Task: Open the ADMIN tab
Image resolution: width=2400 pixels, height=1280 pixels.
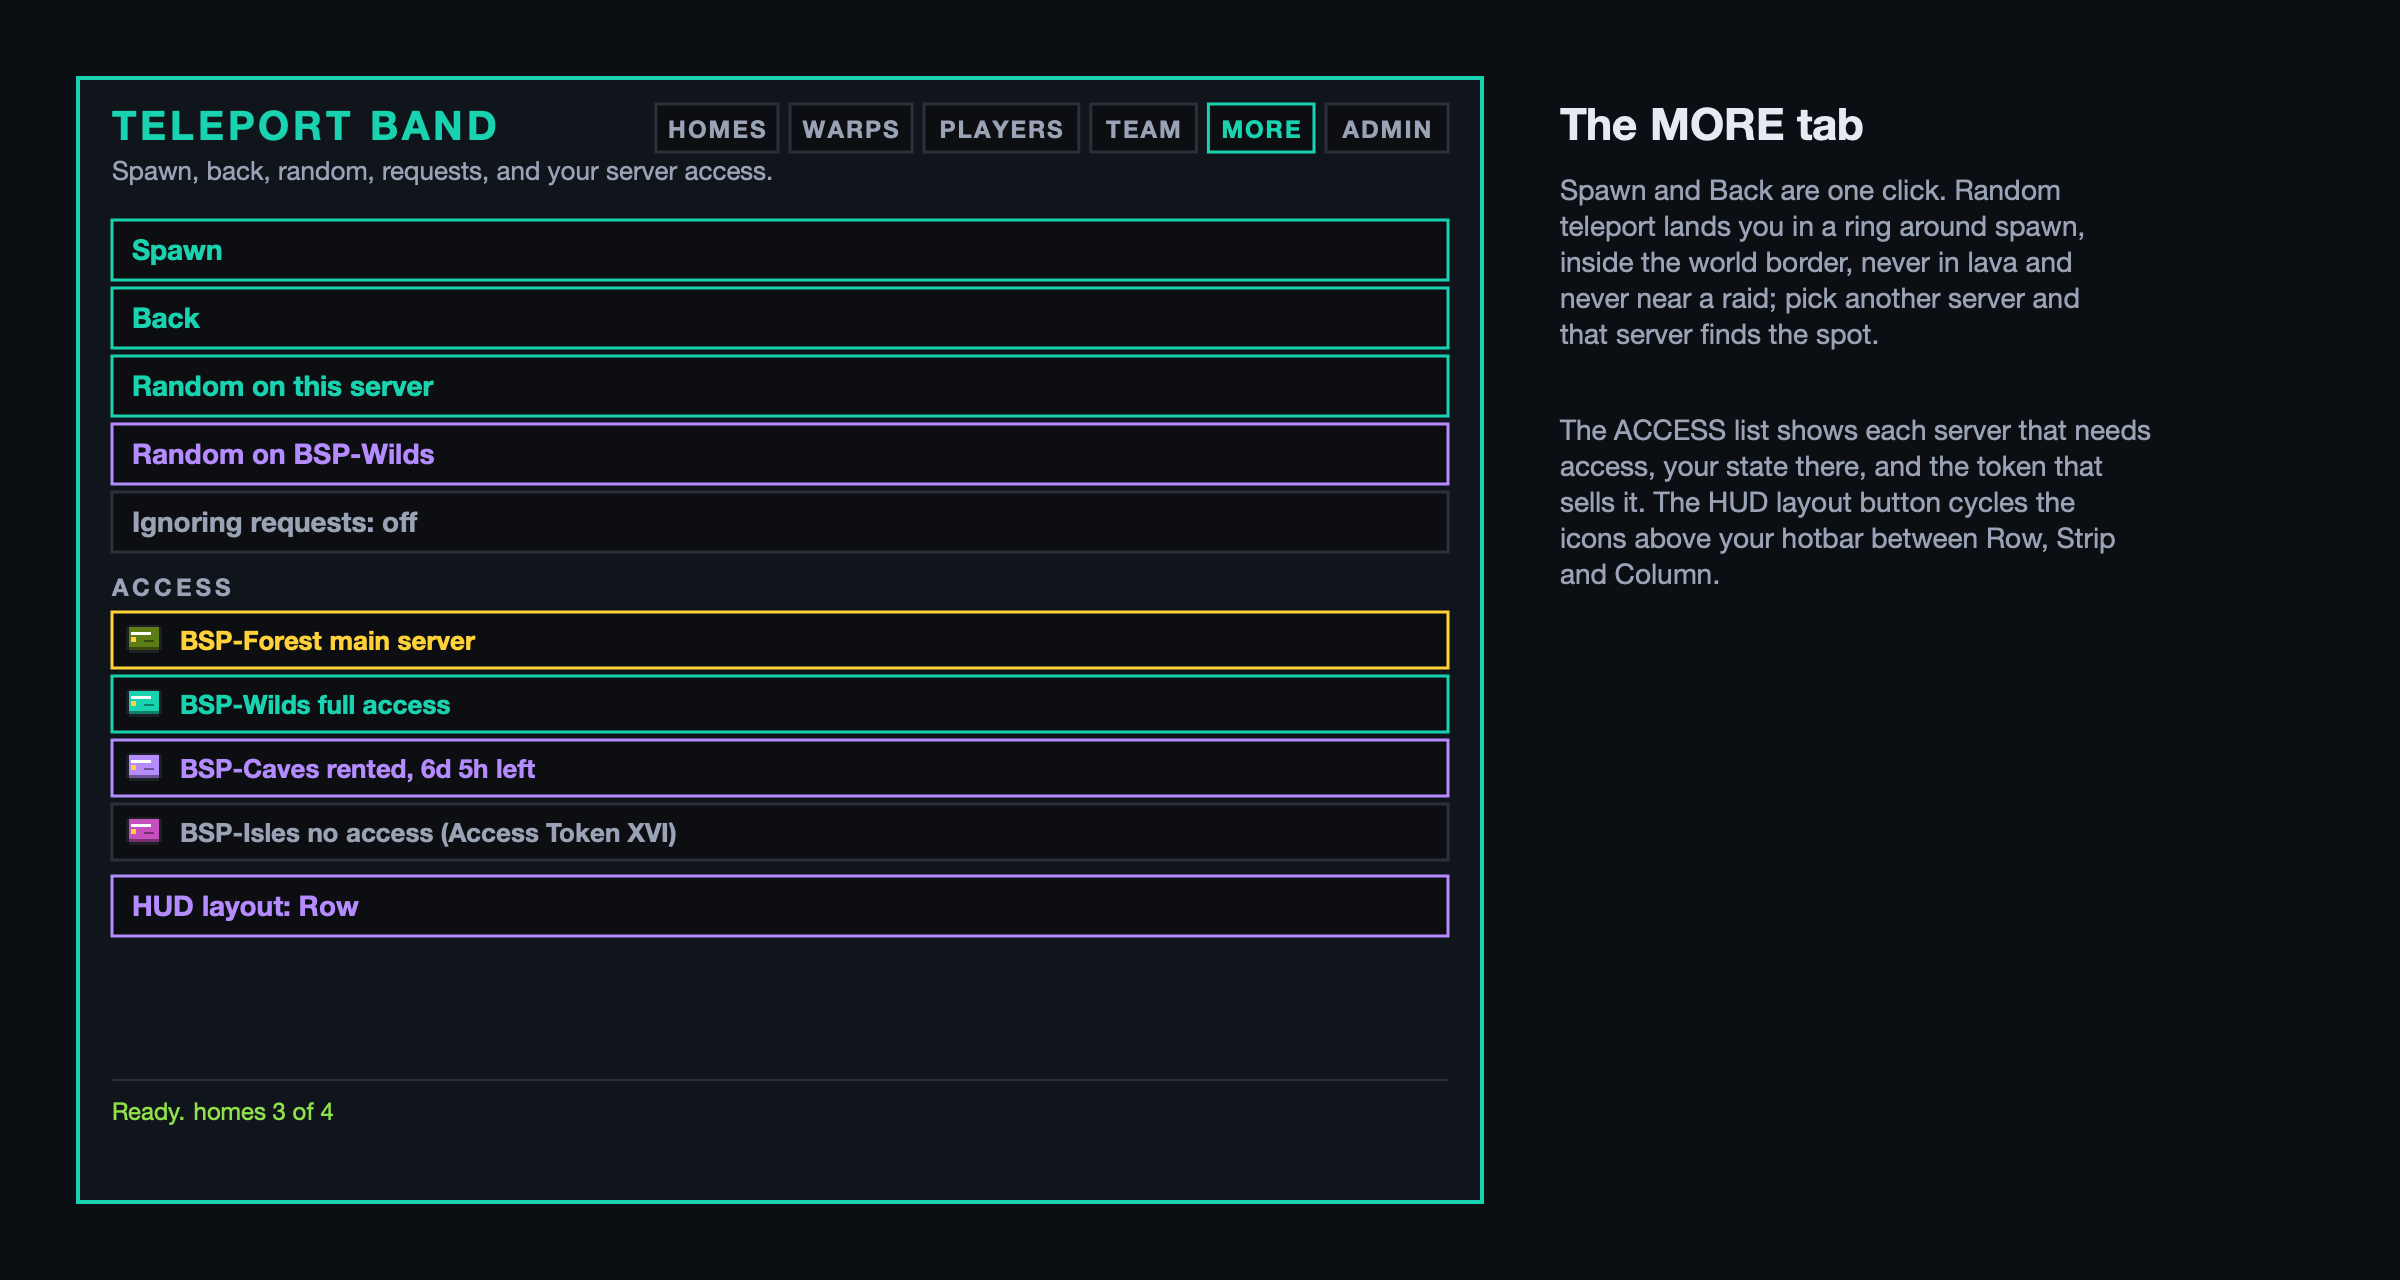Action: coord(1386,129)
